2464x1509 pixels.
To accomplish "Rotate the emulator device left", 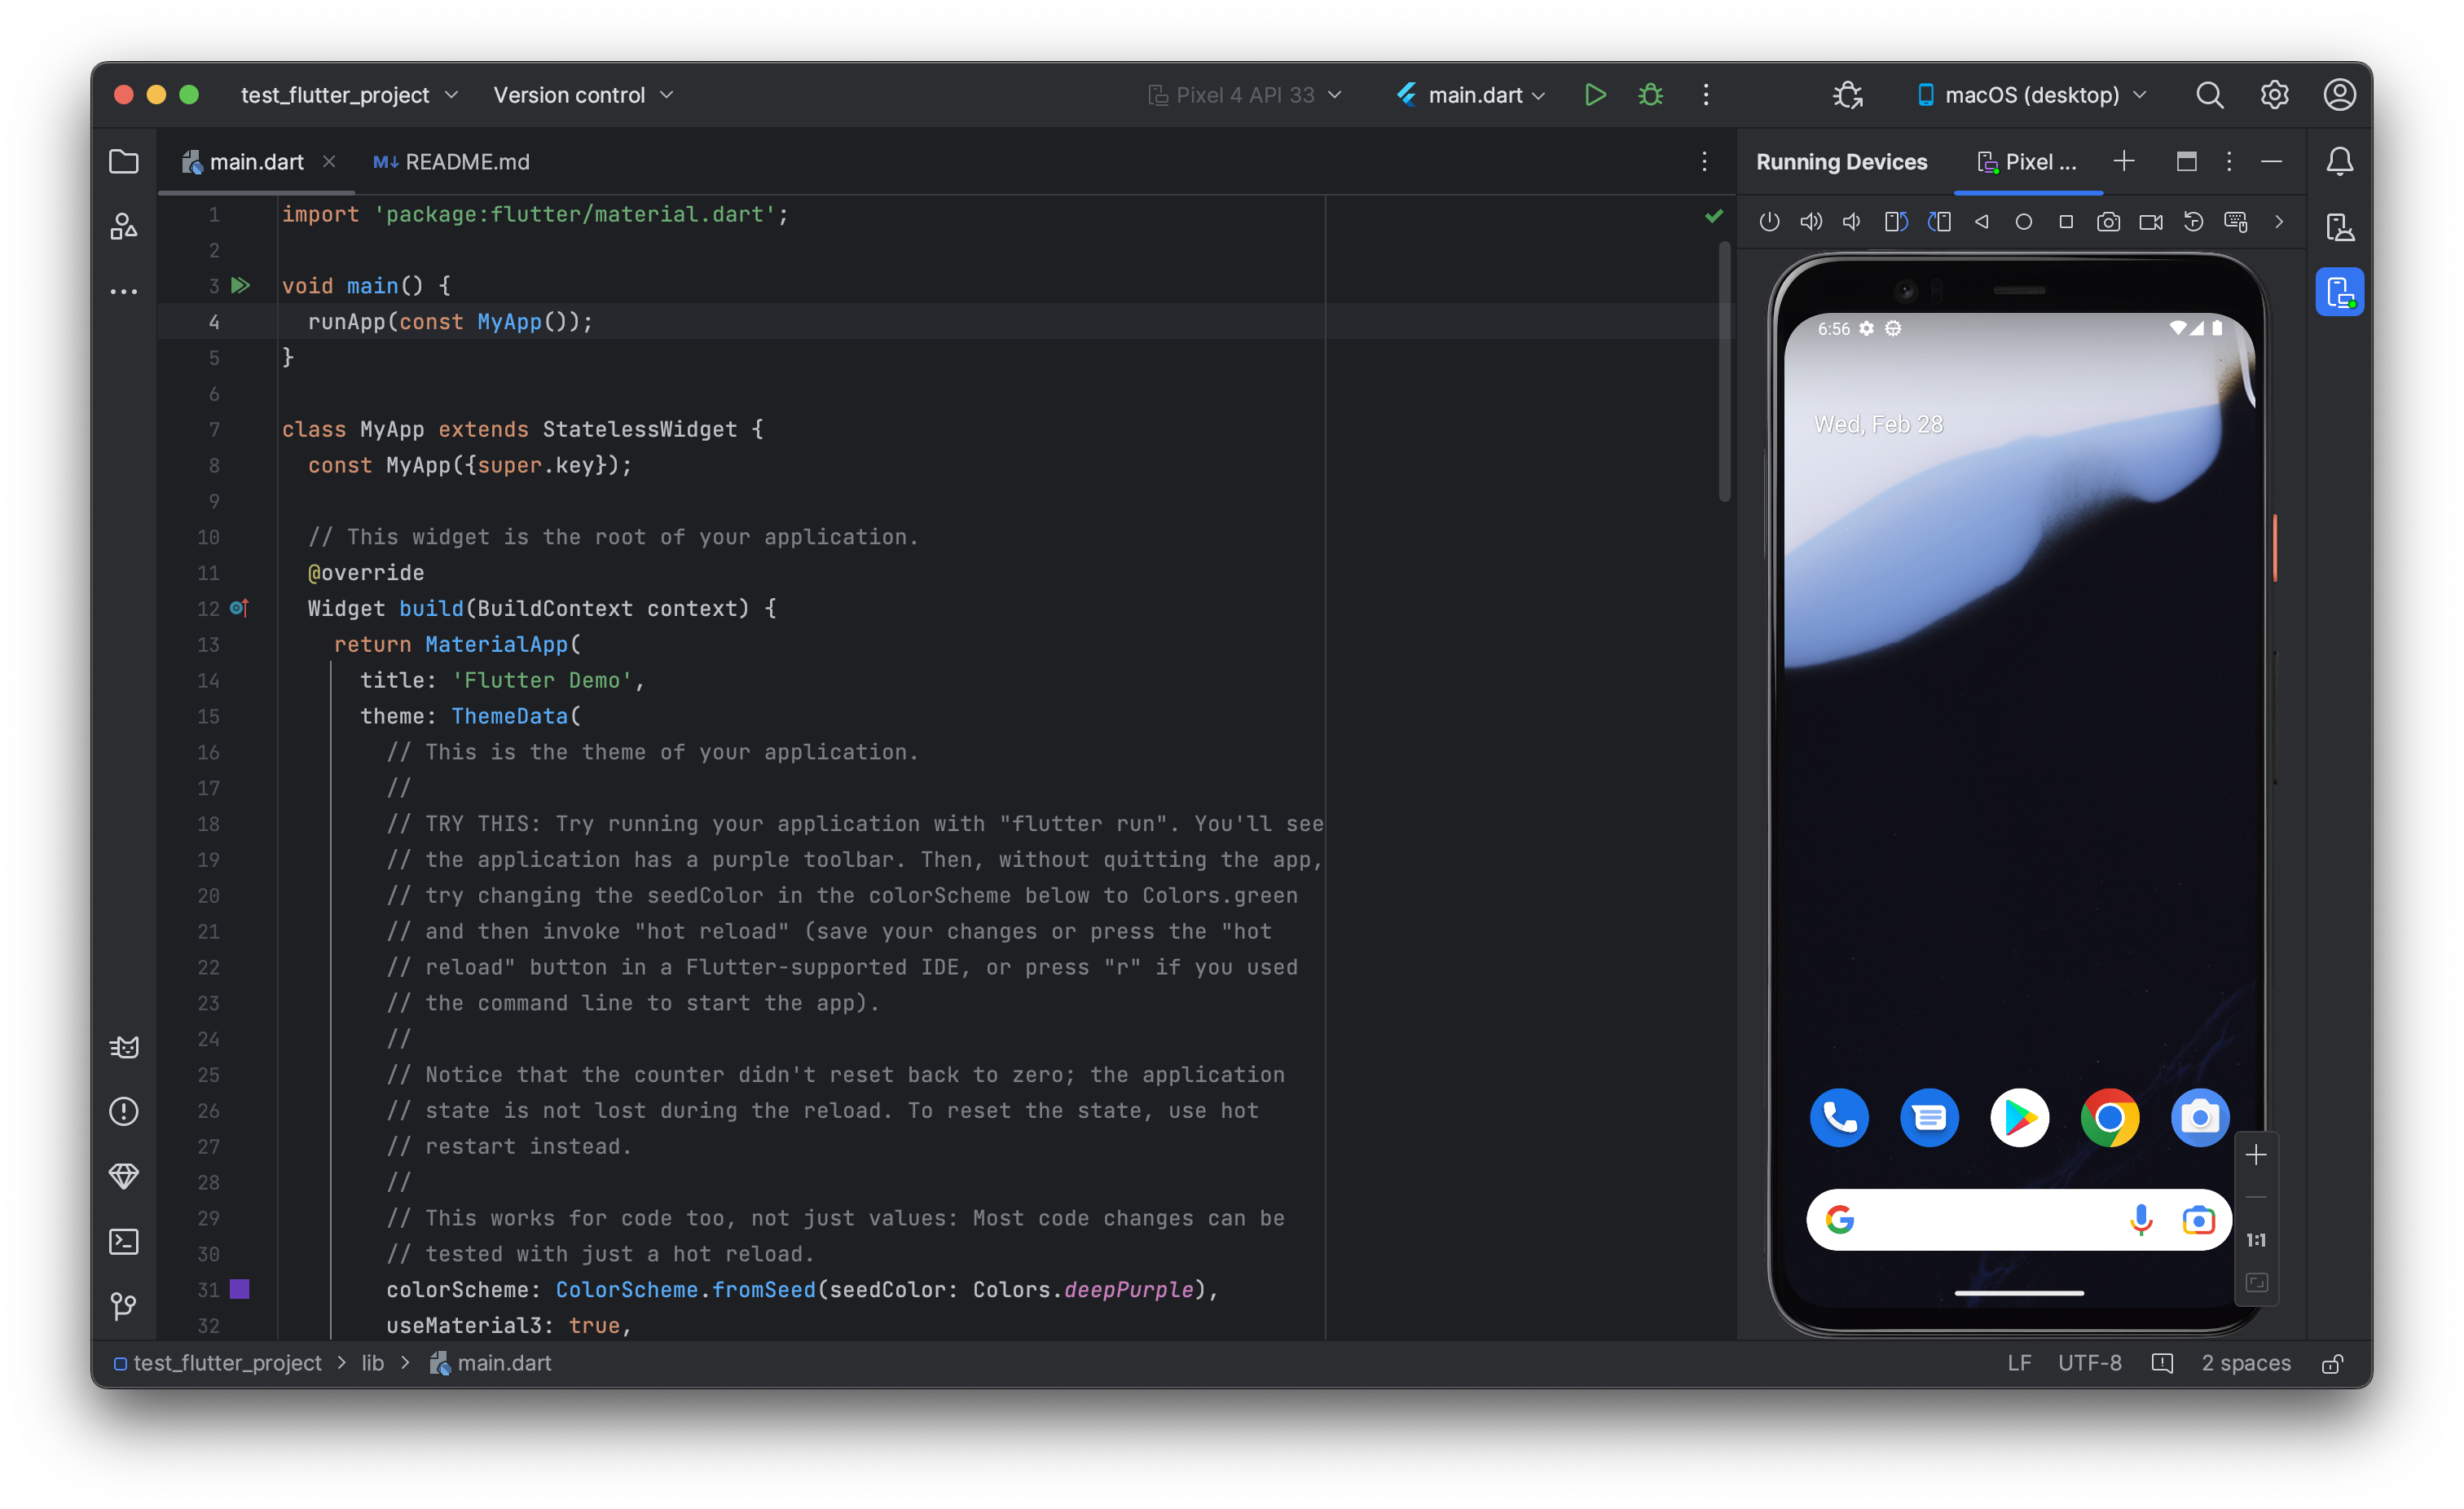I will click(1896, 222).
